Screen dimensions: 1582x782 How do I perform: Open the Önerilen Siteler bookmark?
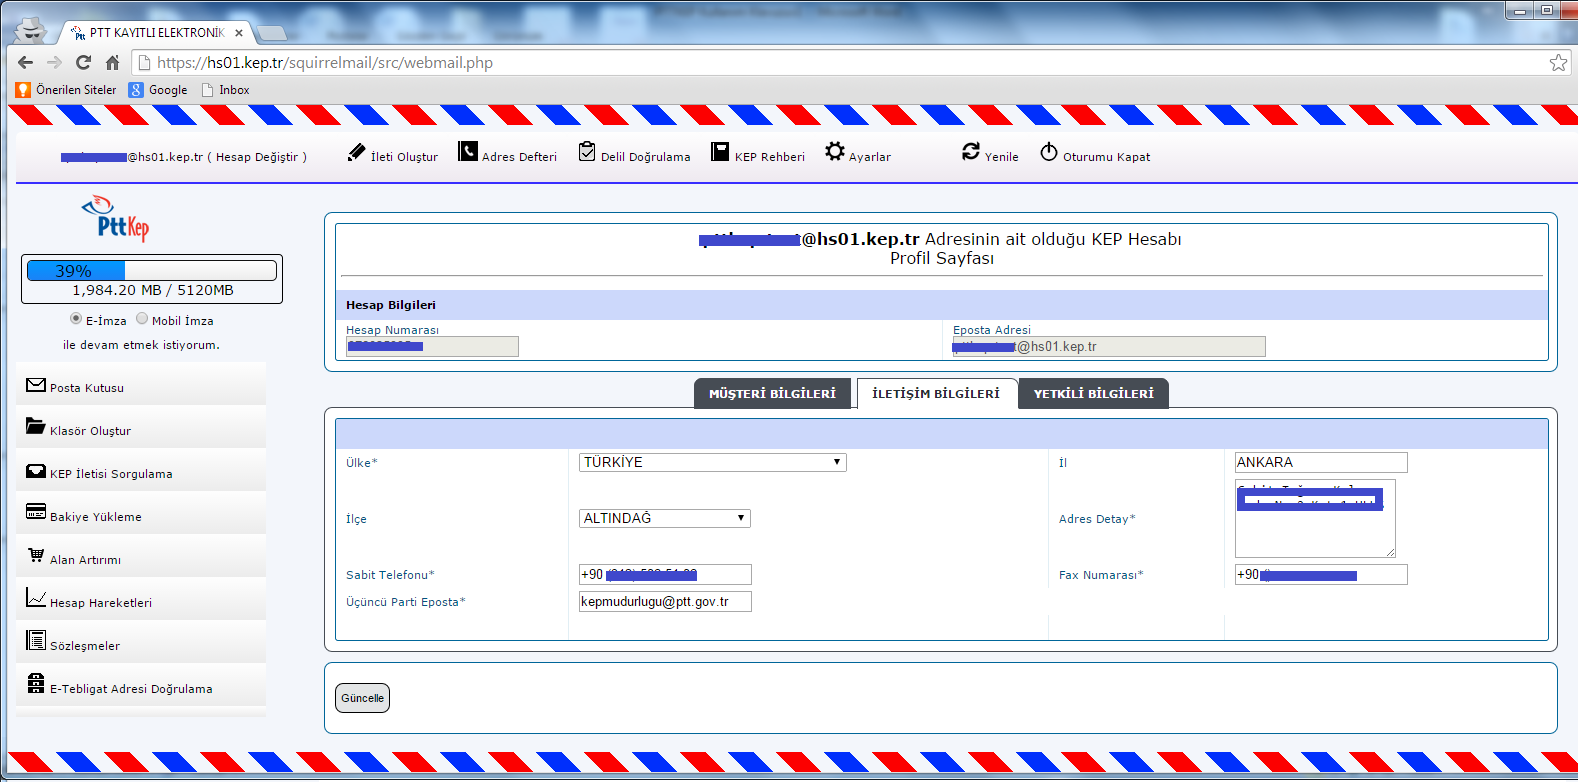click(66, 90)
